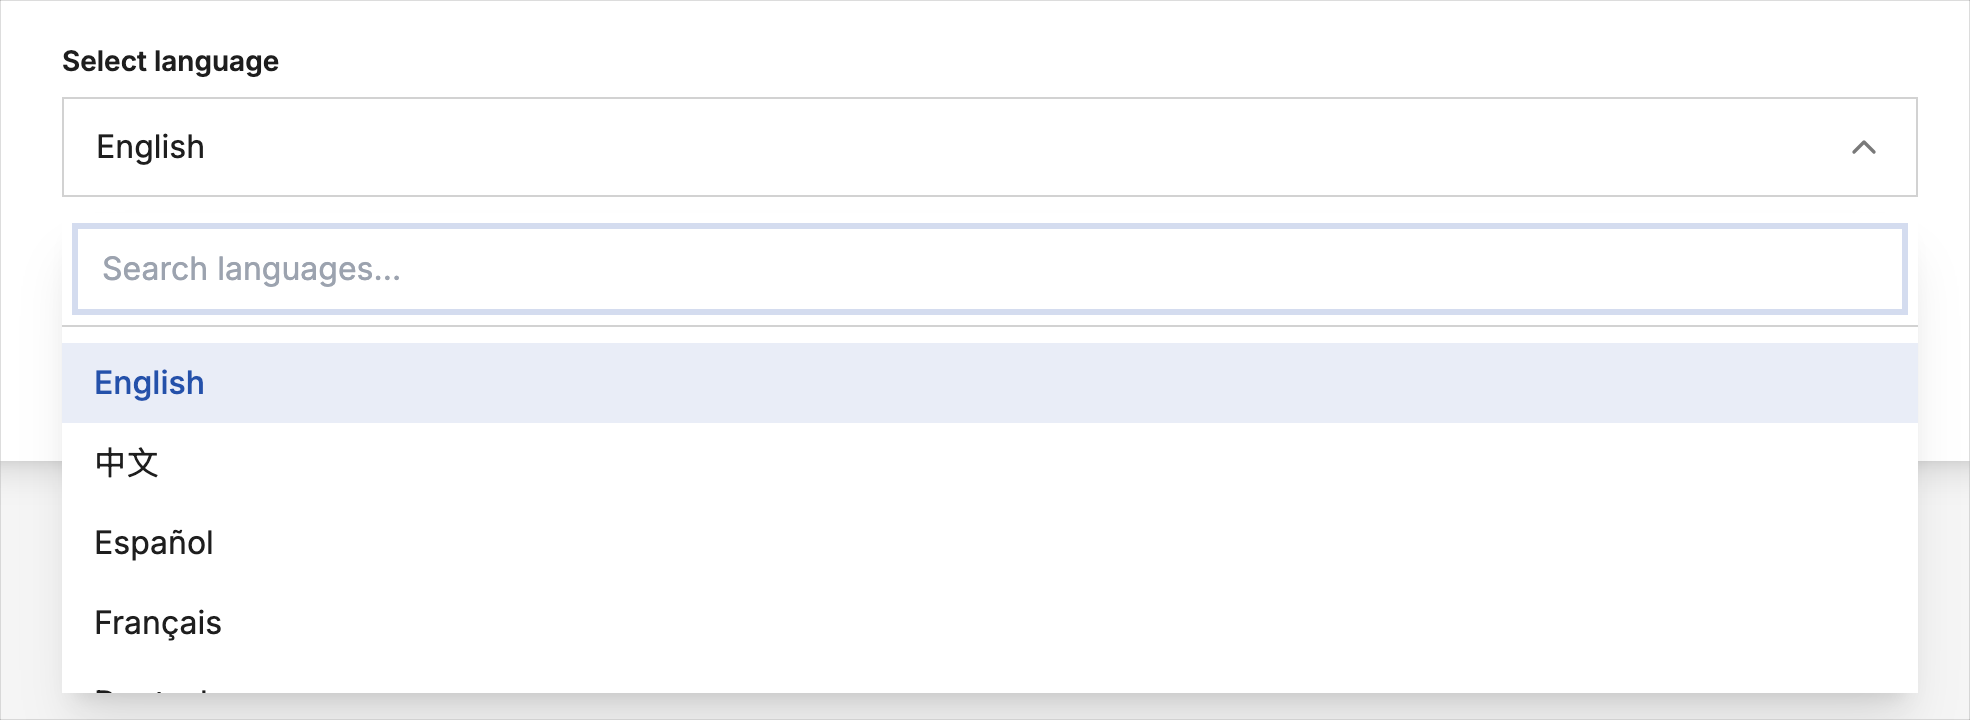Click the Select language label
The width and height of the screenshot is (1970, 720).
[171, 61]
